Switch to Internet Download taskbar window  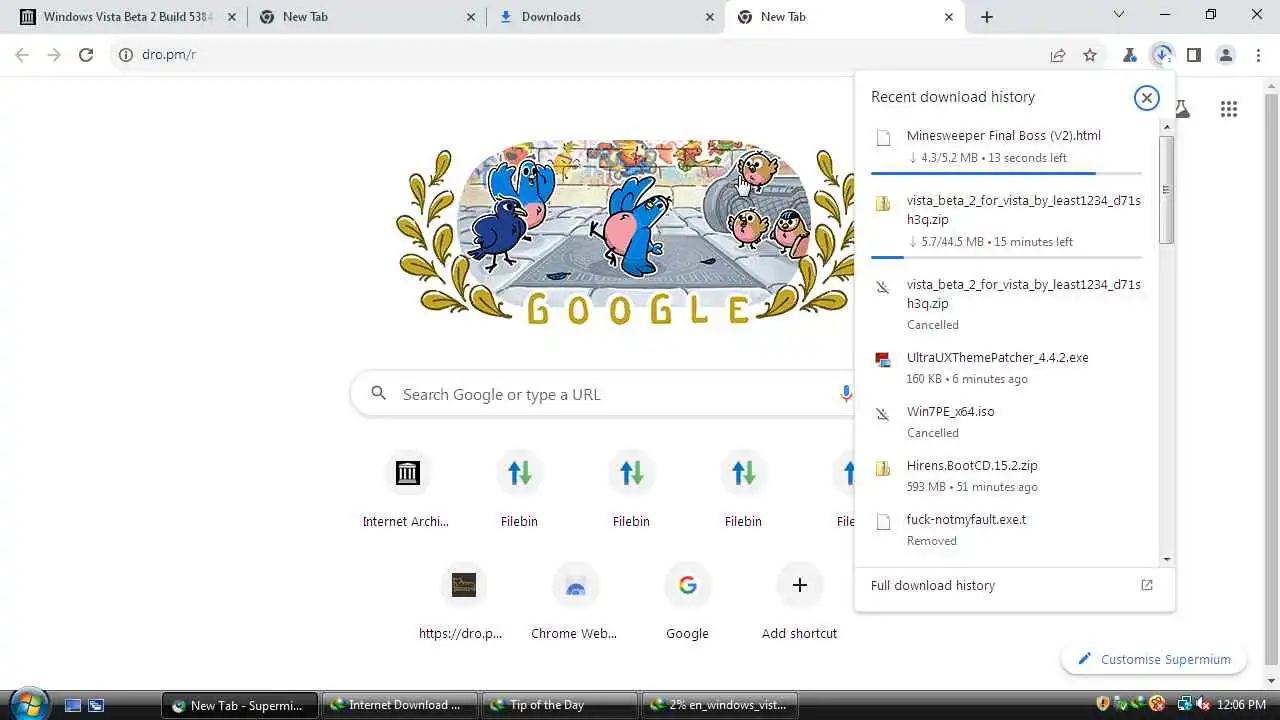pyautogui.click(x=399, y=705)
